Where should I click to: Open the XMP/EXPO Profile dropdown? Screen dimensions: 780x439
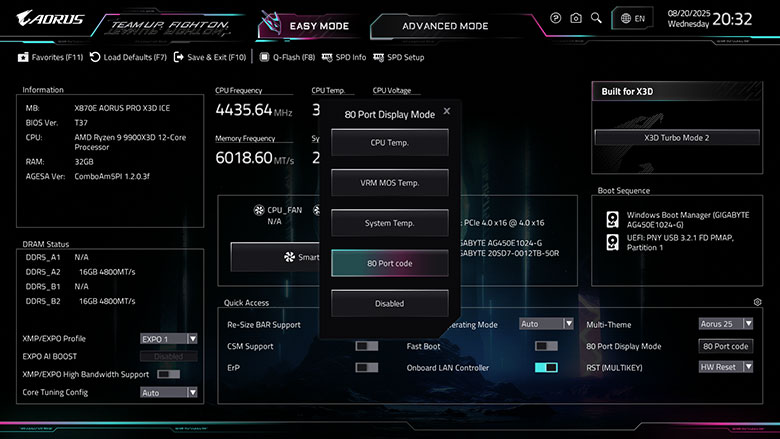tap(168, 338)
